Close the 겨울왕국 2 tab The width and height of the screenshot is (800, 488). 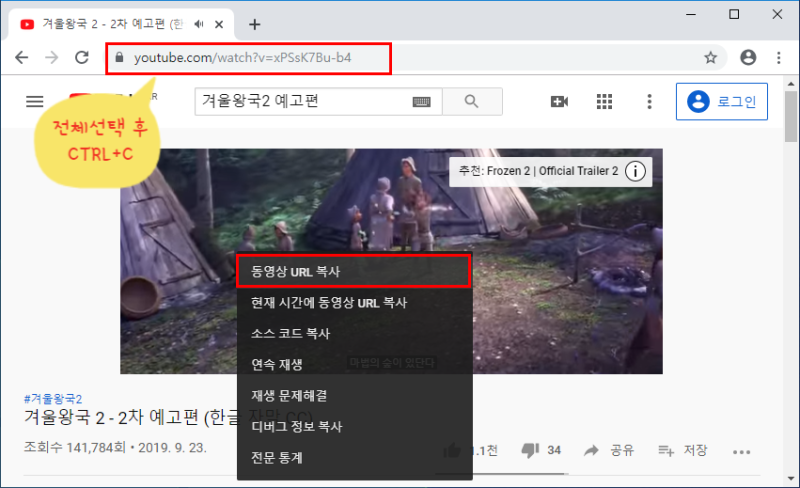click(x=219, y=24)
